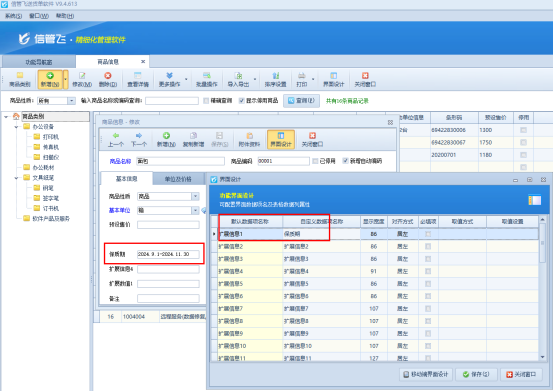Select the 单位及价格 tab
The image size is (554, 391).
(x=178, y=179)
